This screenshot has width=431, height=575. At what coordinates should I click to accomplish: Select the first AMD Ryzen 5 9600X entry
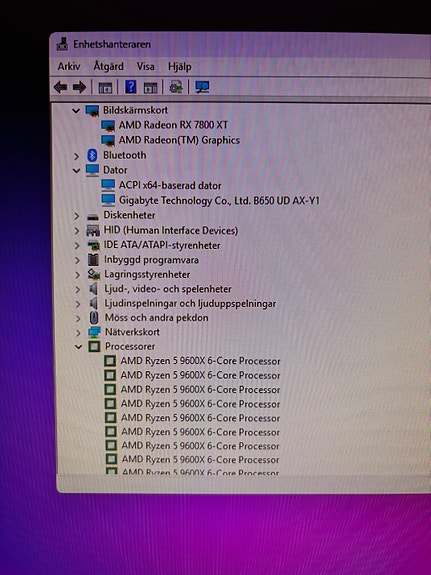tap(200, 361)
